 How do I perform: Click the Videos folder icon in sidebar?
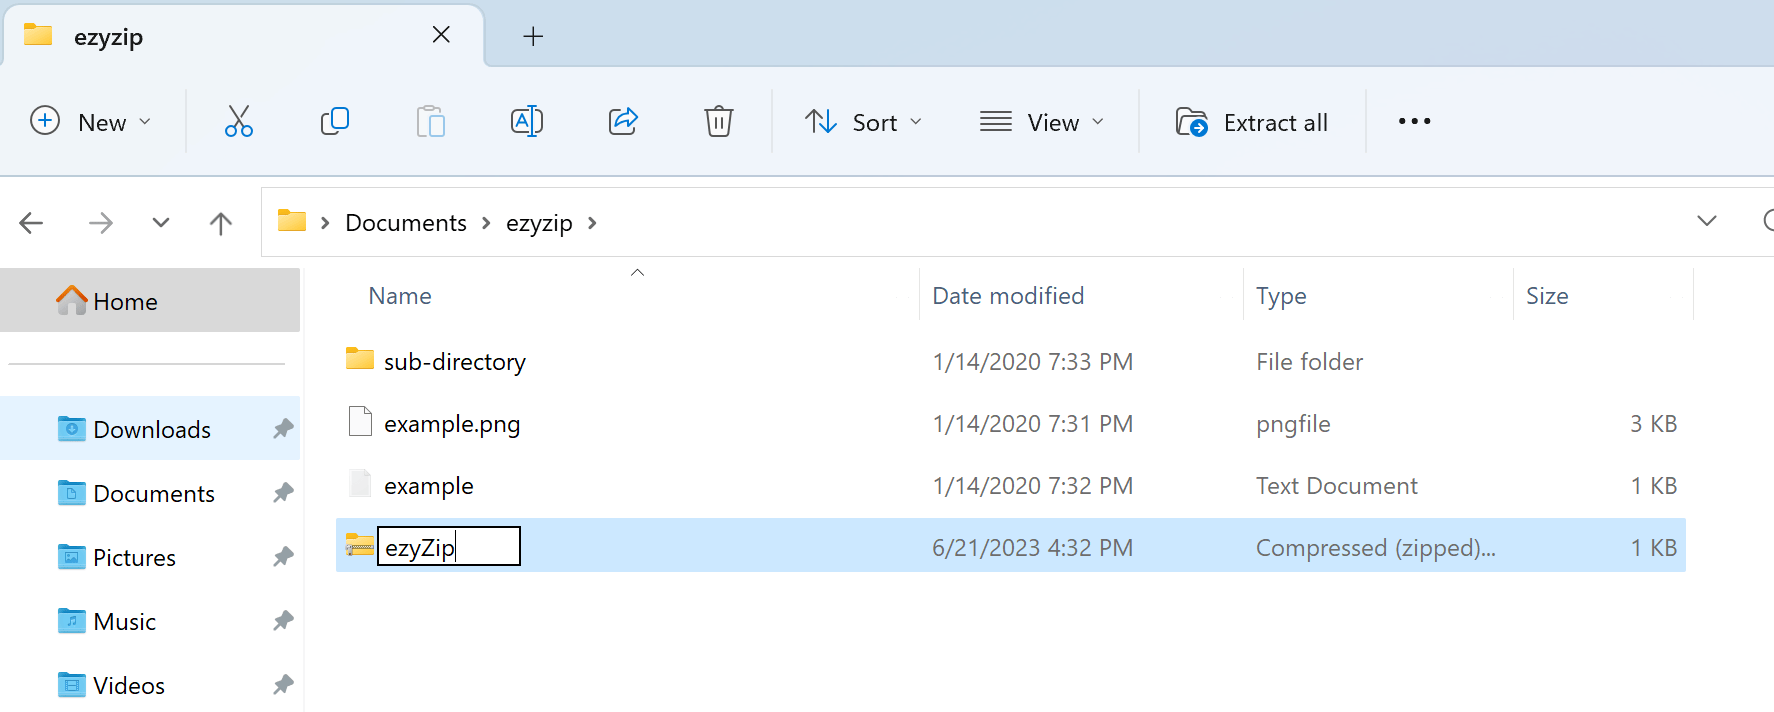point(72,684)
